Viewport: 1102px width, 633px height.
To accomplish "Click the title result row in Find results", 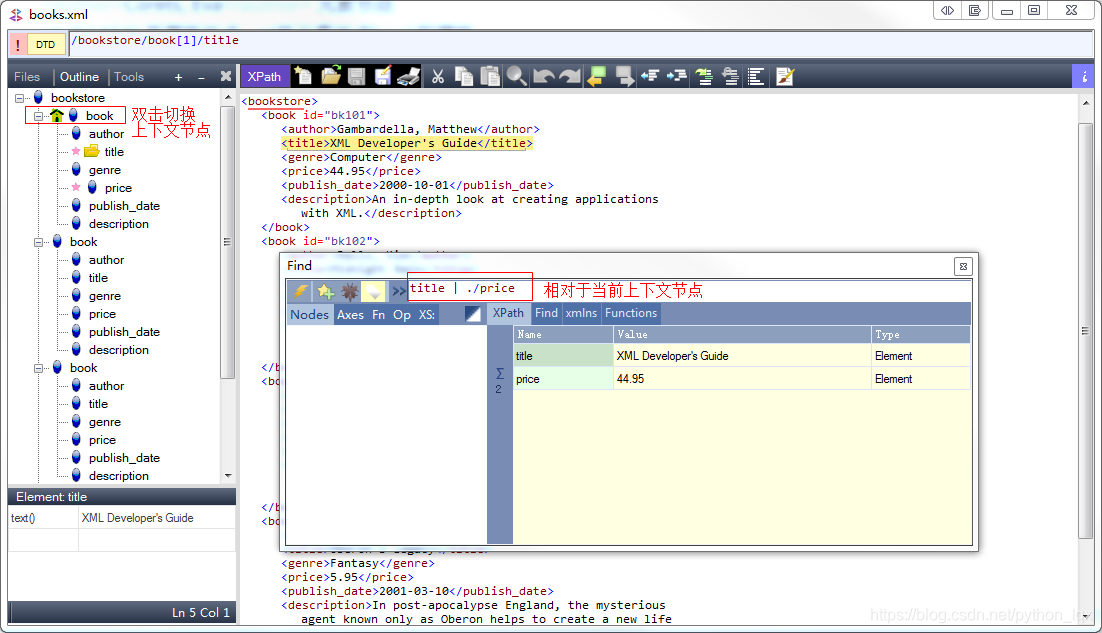I will point(741,355).
